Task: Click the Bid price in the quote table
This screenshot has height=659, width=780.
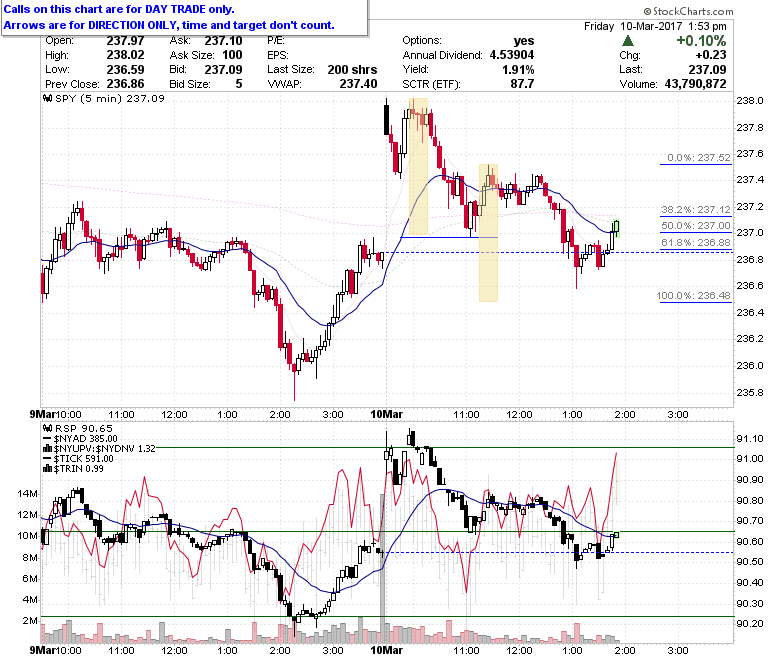Action: click(223, 69)
